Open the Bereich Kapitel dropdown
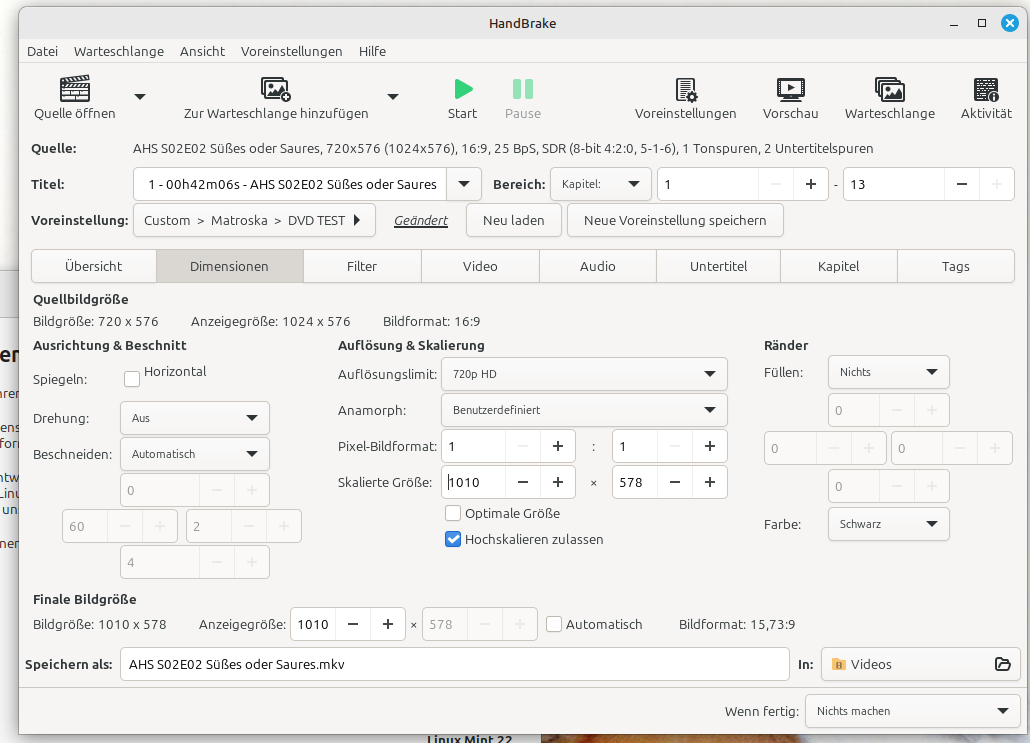 click(x=600, y=184)
